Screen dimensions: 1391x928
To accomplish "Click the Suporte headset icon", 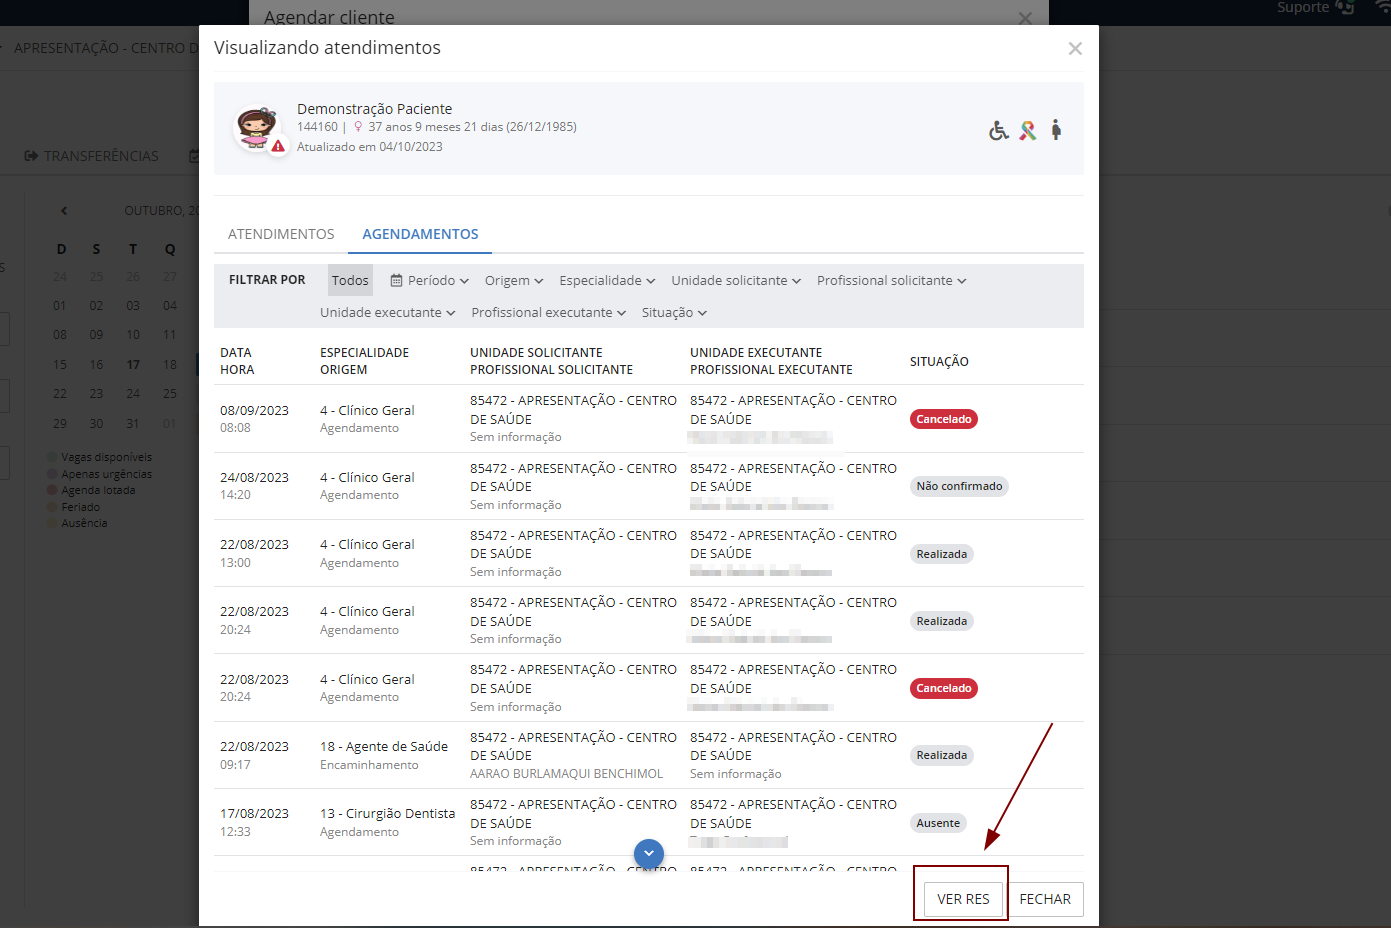I will coord(1345,7).
